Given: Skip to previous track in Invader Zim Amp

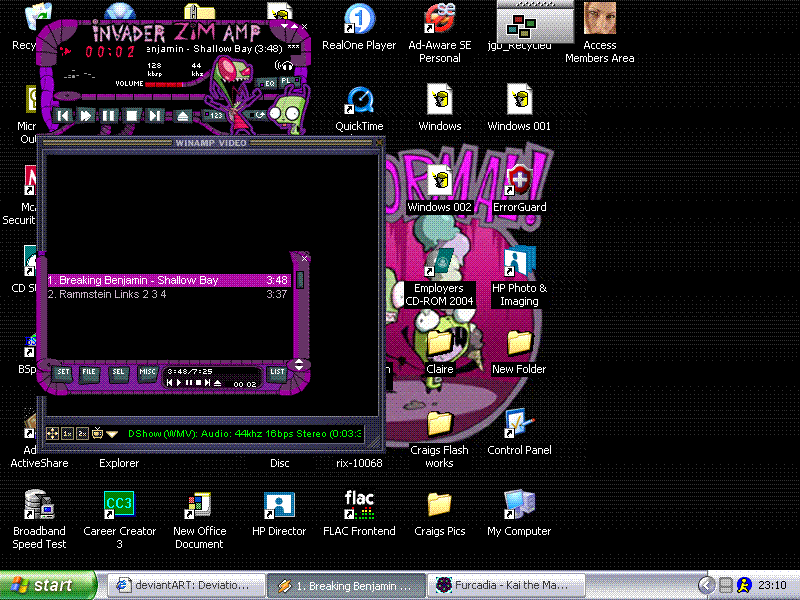Looking at the screenshot, I should tap(63, 116).
